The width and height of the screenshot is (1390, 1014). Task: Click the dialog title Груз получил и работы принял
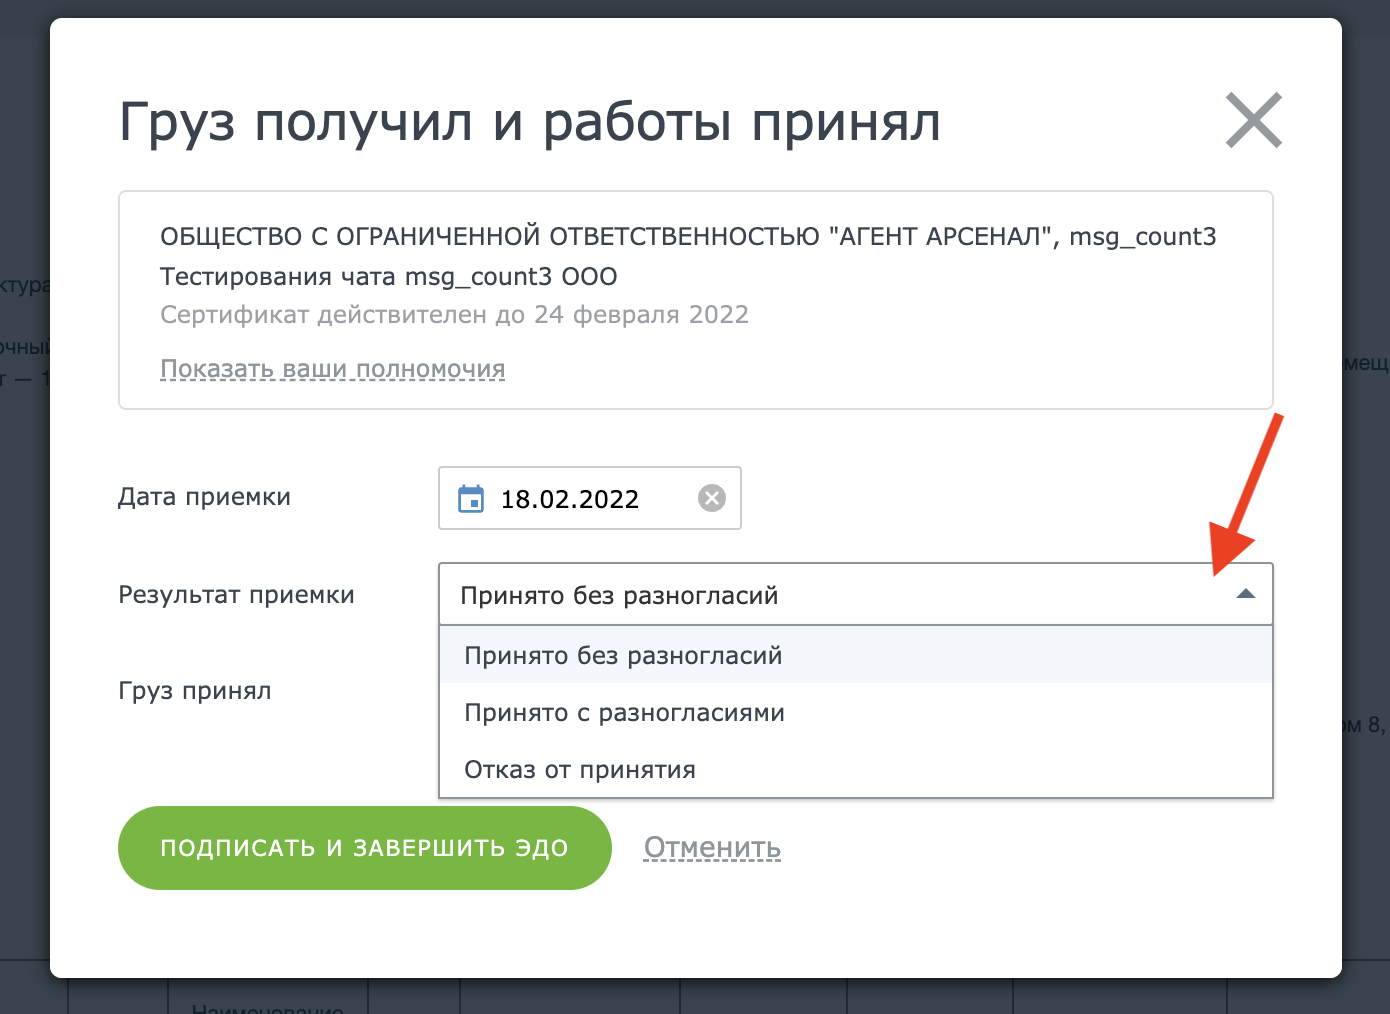pos(530,122)
